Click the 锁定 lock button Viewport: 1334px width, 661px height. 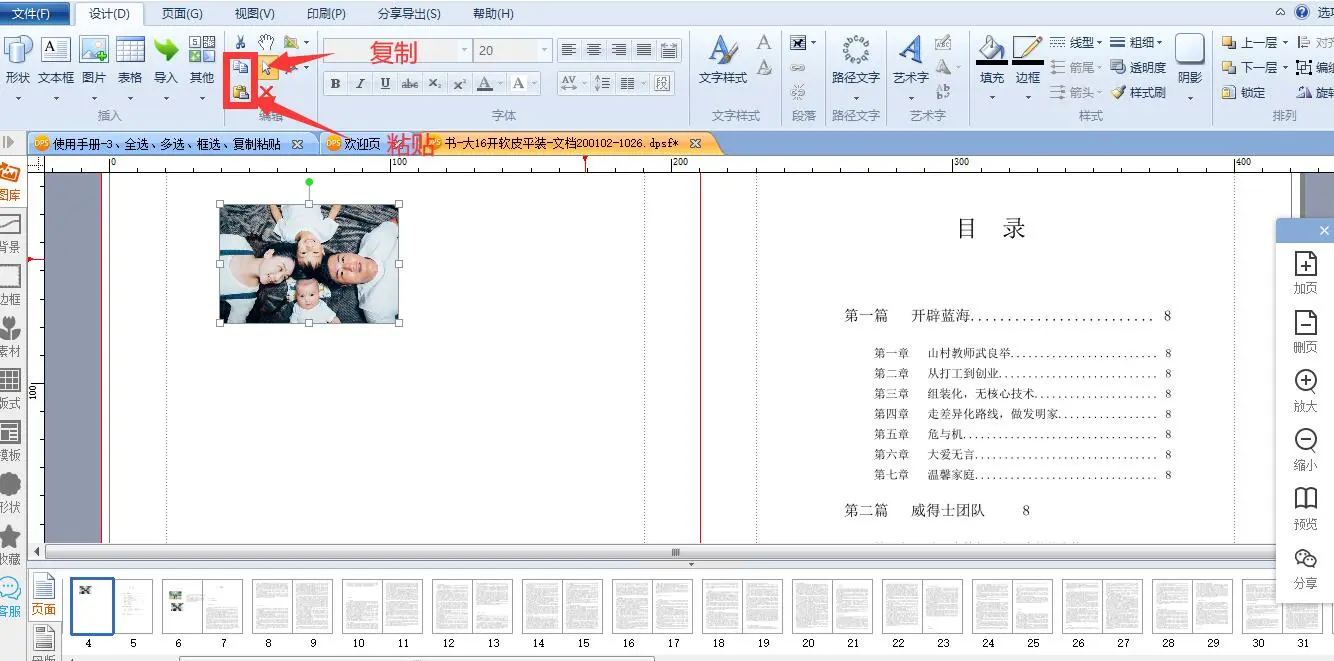coord(1243,93)
